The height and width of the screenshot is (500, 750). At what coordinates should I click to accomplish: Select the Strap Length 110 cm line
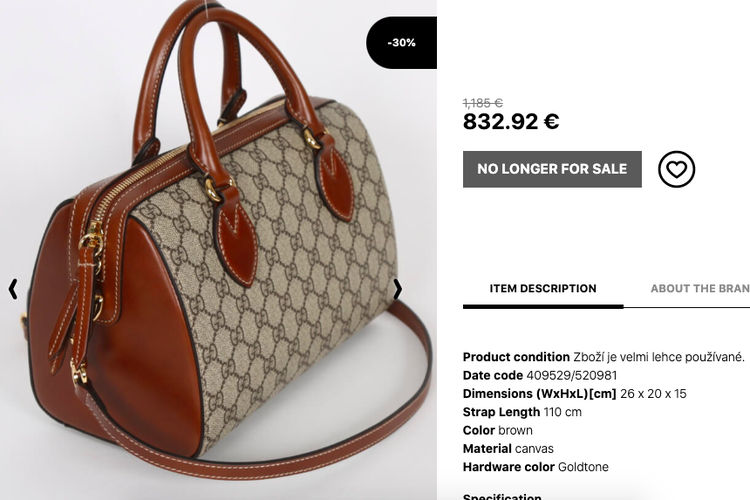[x=522, y=412]
